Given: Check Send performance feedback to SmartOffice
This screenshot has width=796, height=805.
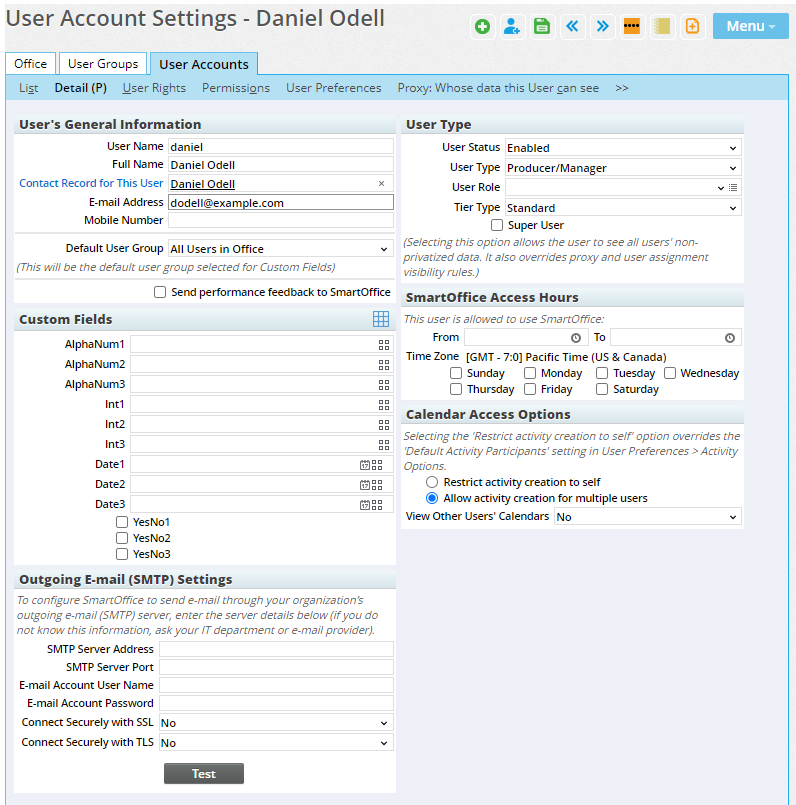Looking at the screenshot, I should (160, 292).
